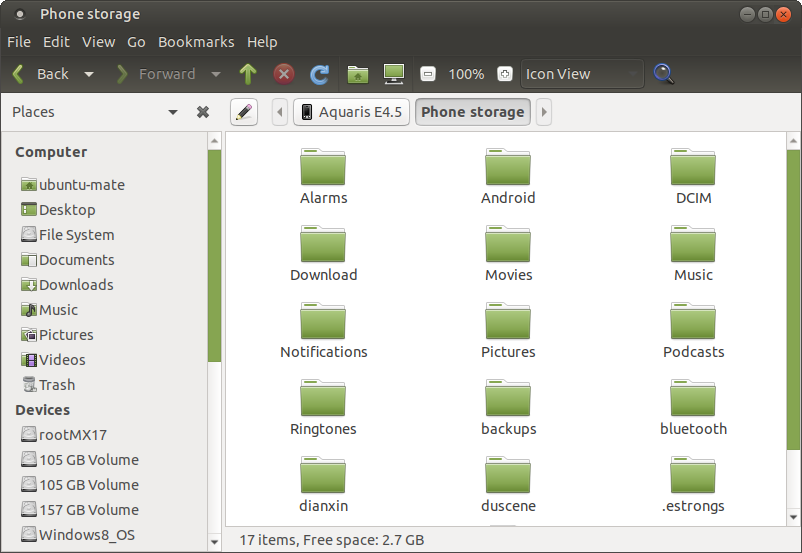The width and height of the screenshot is (802, 553).
Task: Select Downloads in the Places sidebar
Action: (x=75, y=285)
